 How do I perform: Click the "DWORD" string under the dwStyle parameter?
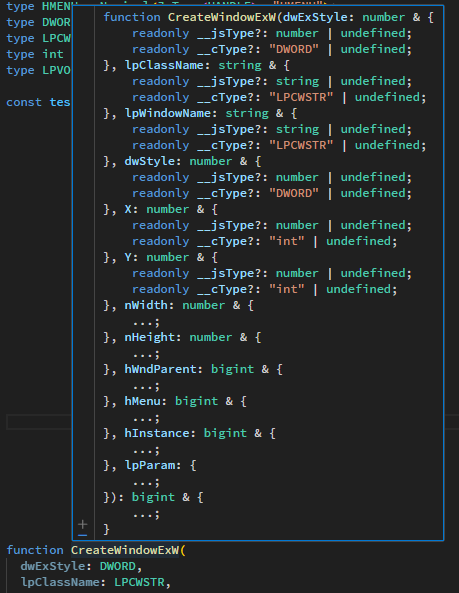[293, 193]
